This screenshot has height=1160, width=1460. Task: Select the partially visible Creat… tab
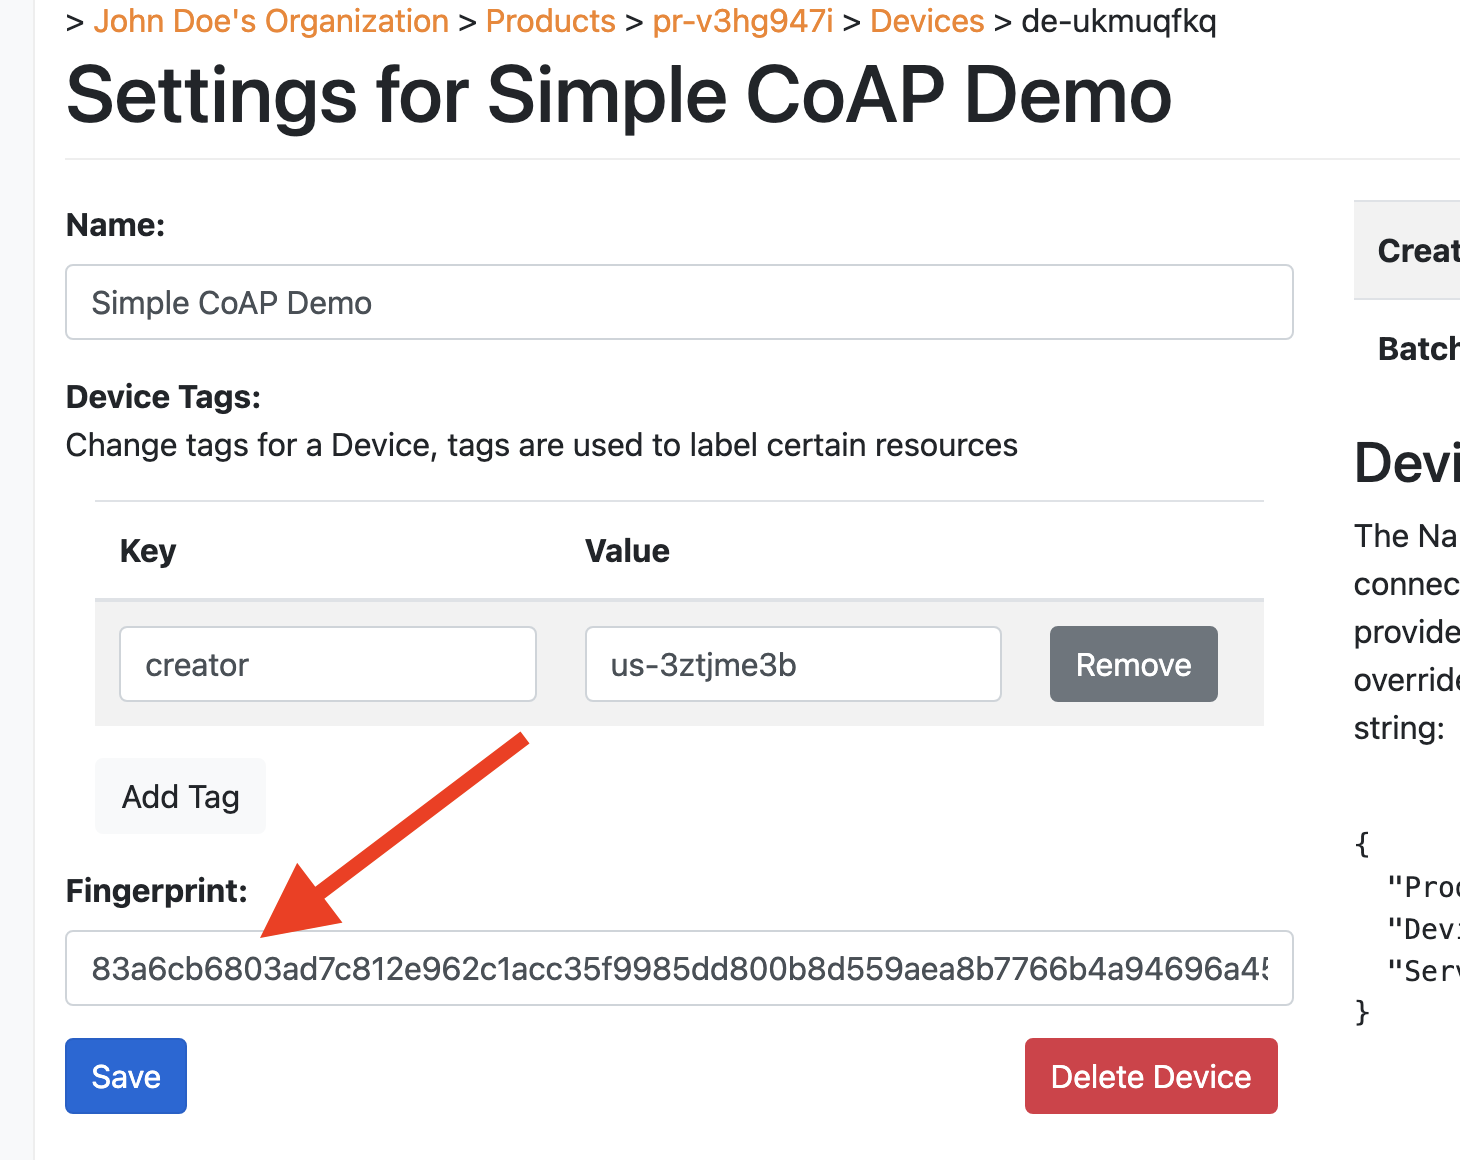(x=1417, y=250)
